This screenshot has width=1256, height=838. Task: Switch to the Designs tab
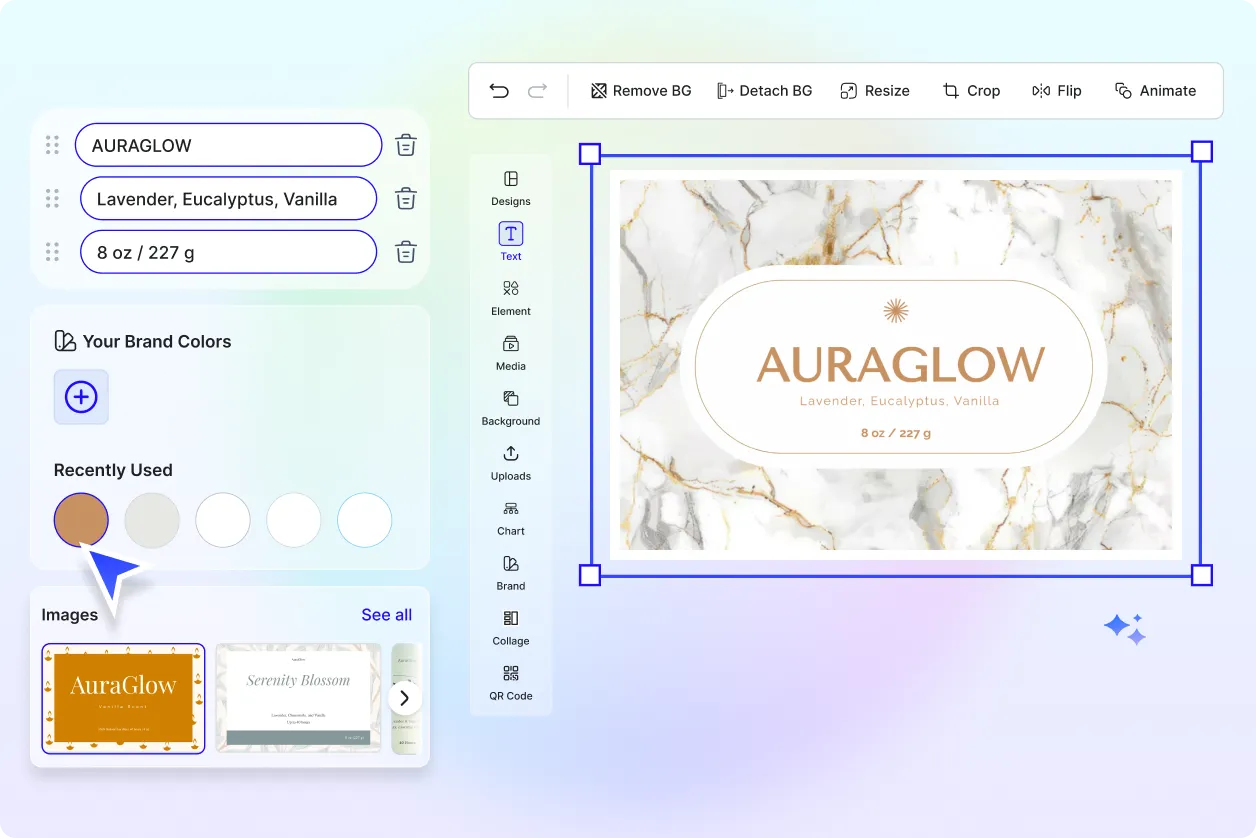[x=510, y=188]
